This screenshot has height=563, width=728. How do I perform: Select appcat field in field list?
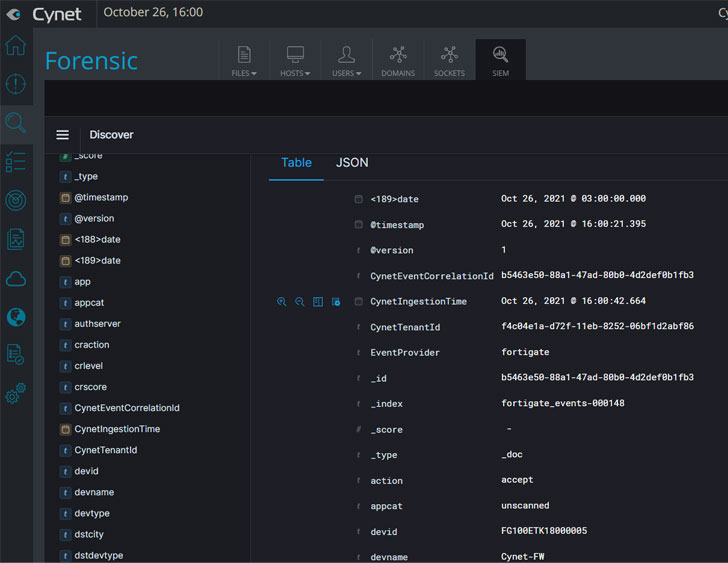click(x=89, y=303)
